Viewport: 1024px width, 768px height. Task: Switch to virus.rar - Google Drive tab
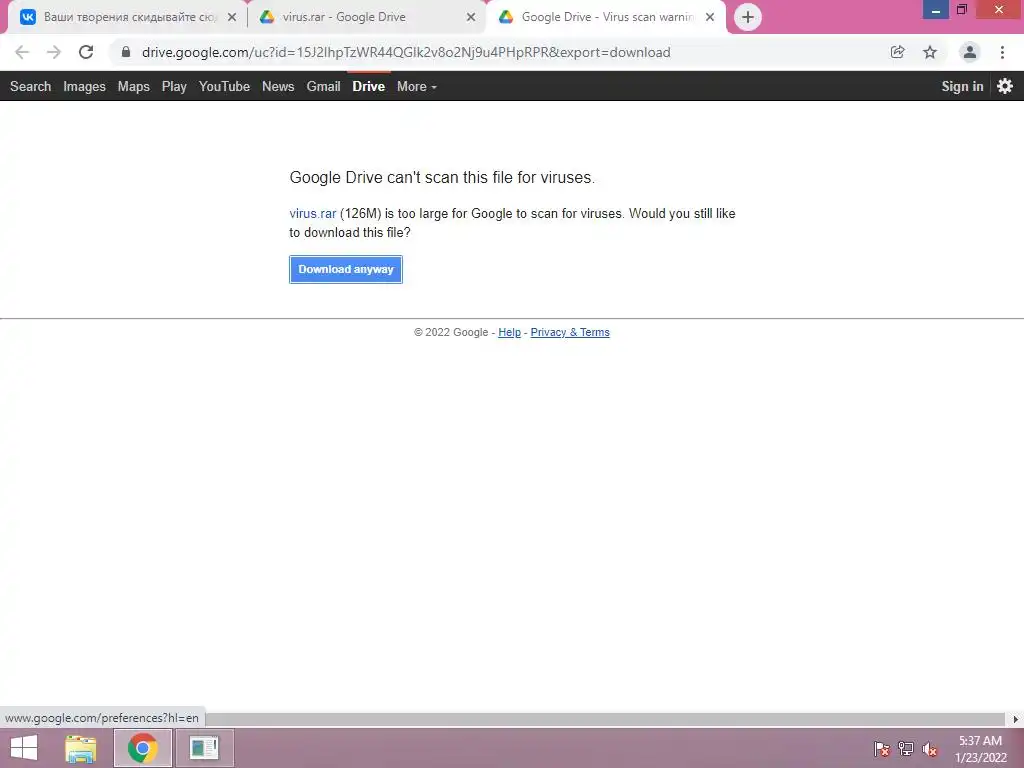pyautogui.click(x=366, y=18)
